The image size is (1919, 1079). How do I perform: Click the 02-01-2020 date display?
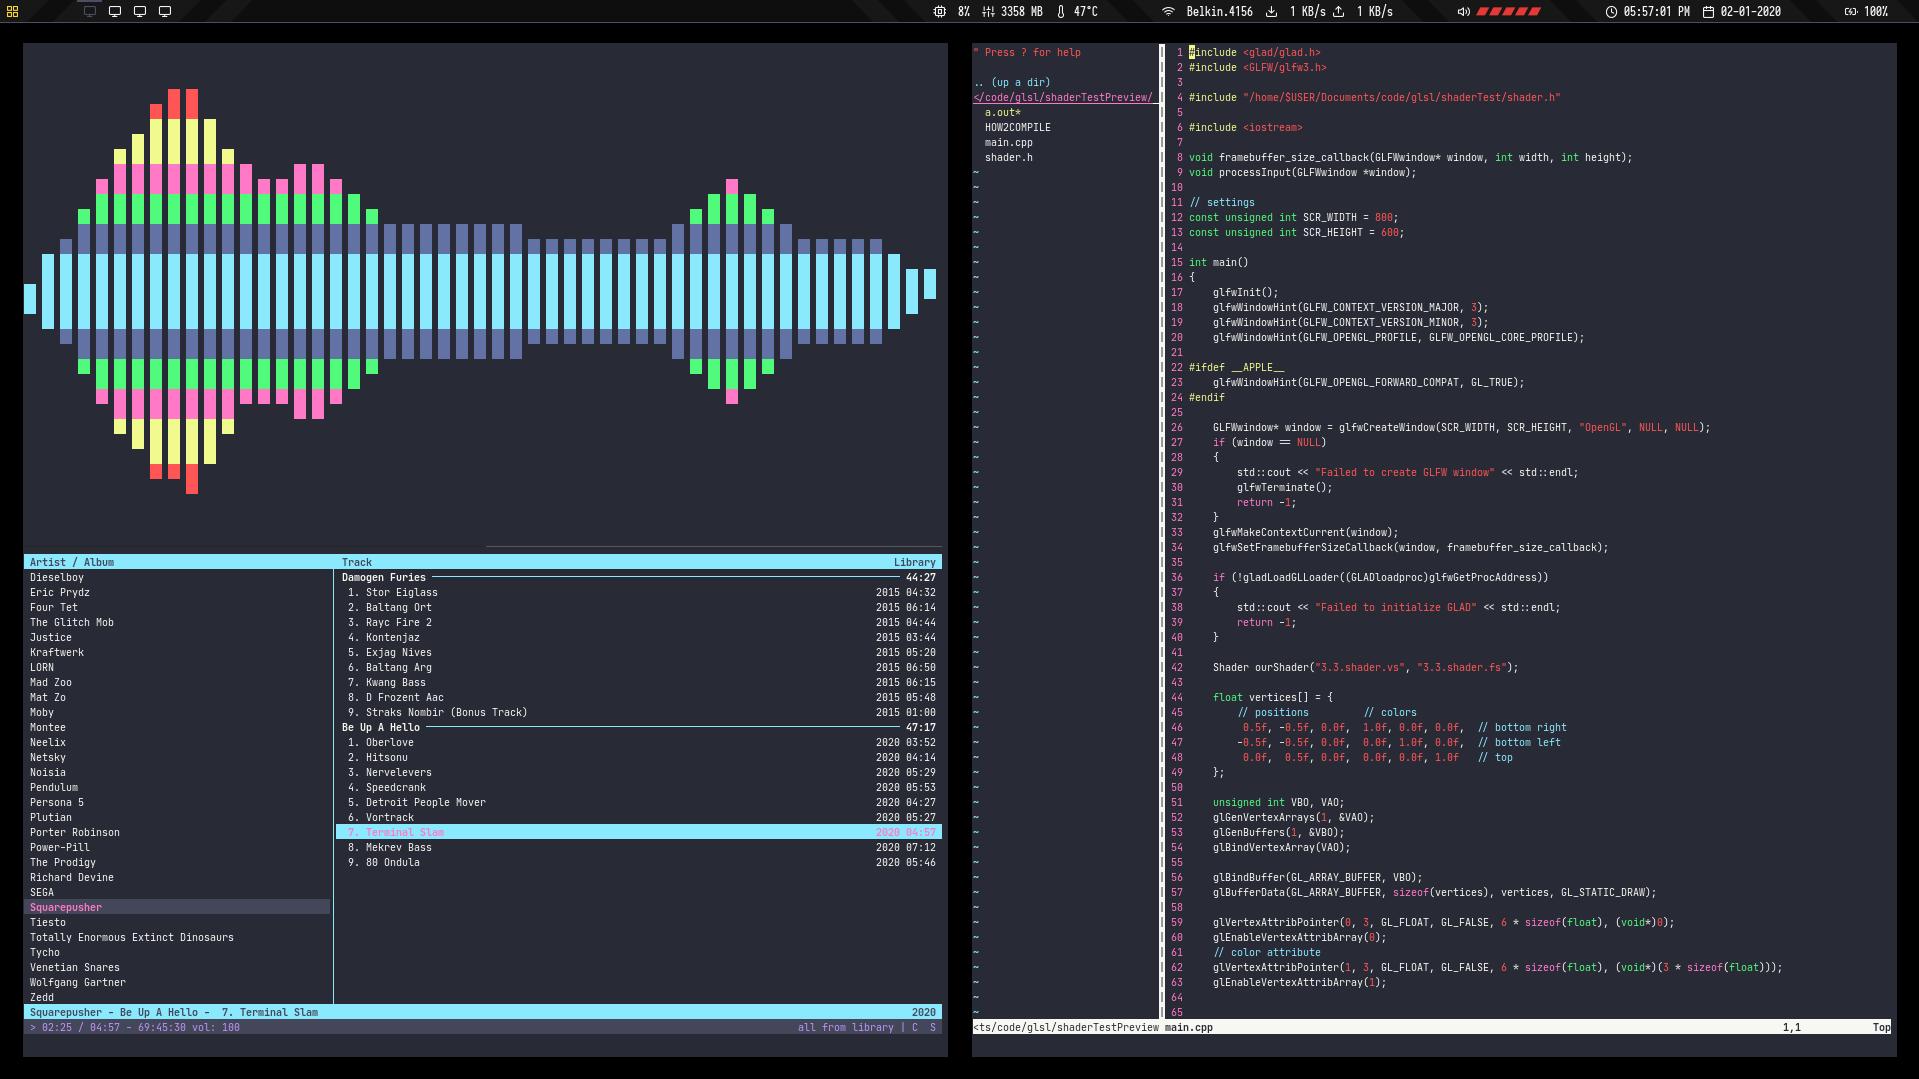point(1750,12)
